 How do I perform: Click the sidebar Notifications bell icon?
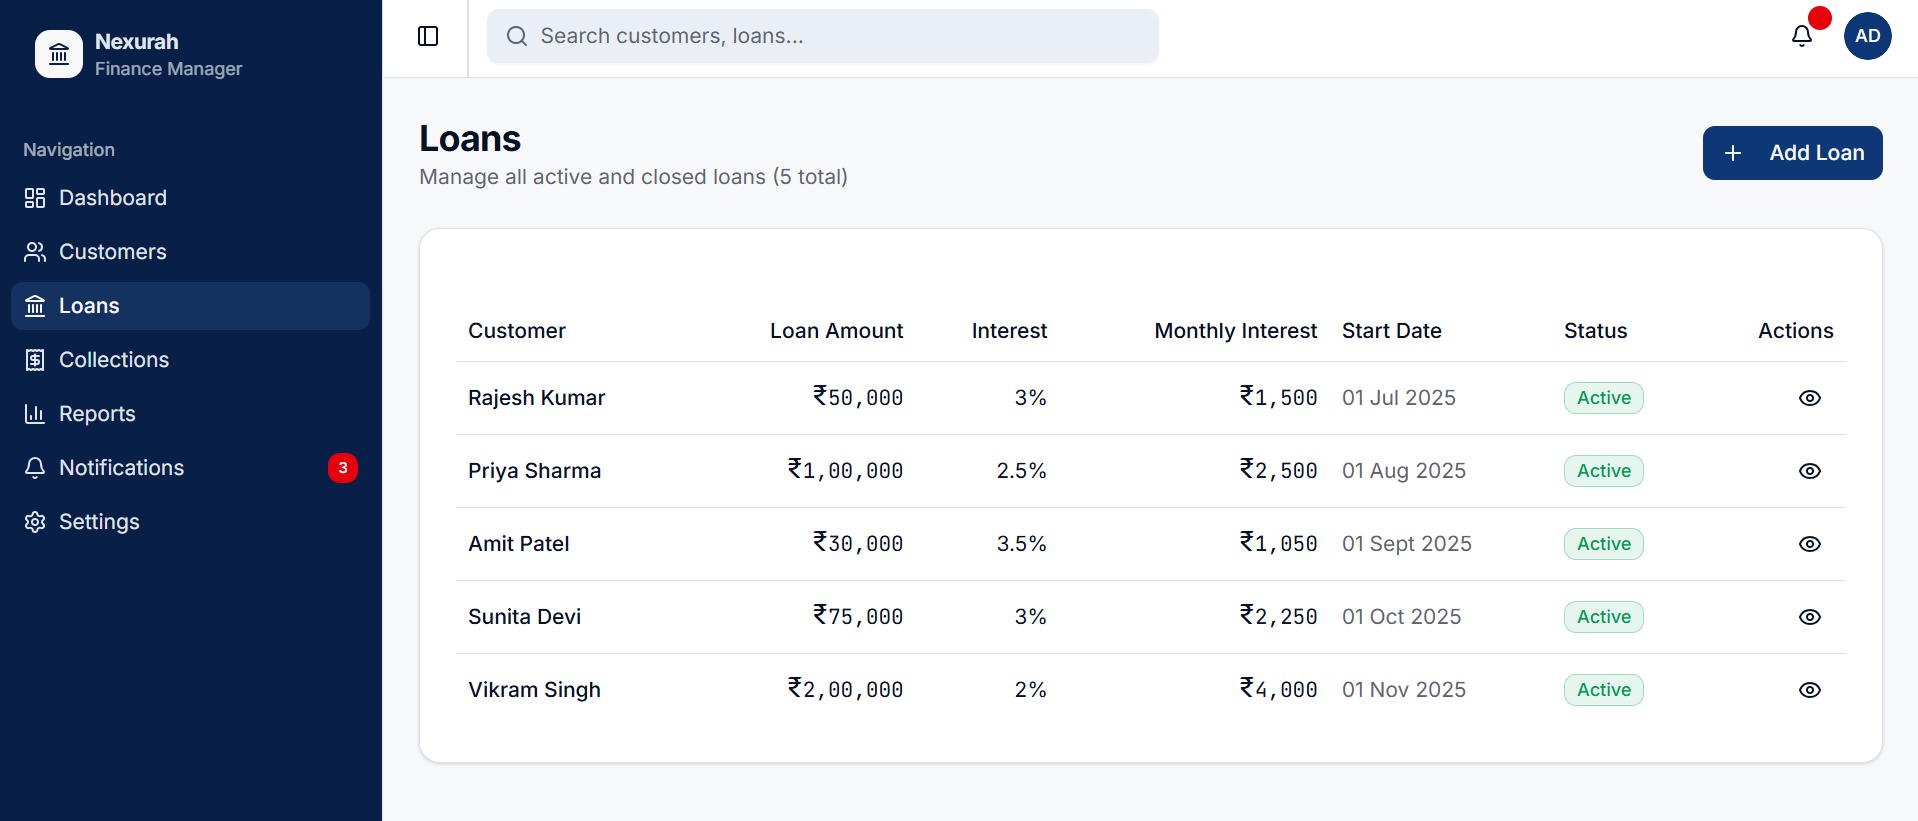(x=35, y=468)
